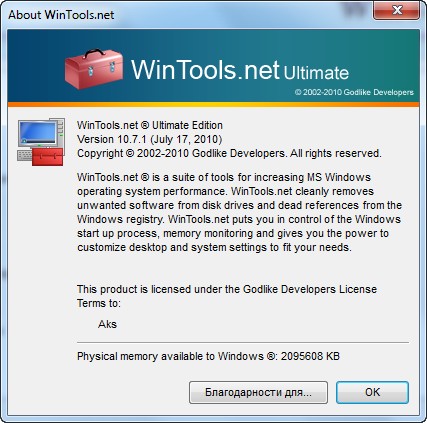Open the Благодарности для... credits button
427x423 pixels.
tap(258, 392)
